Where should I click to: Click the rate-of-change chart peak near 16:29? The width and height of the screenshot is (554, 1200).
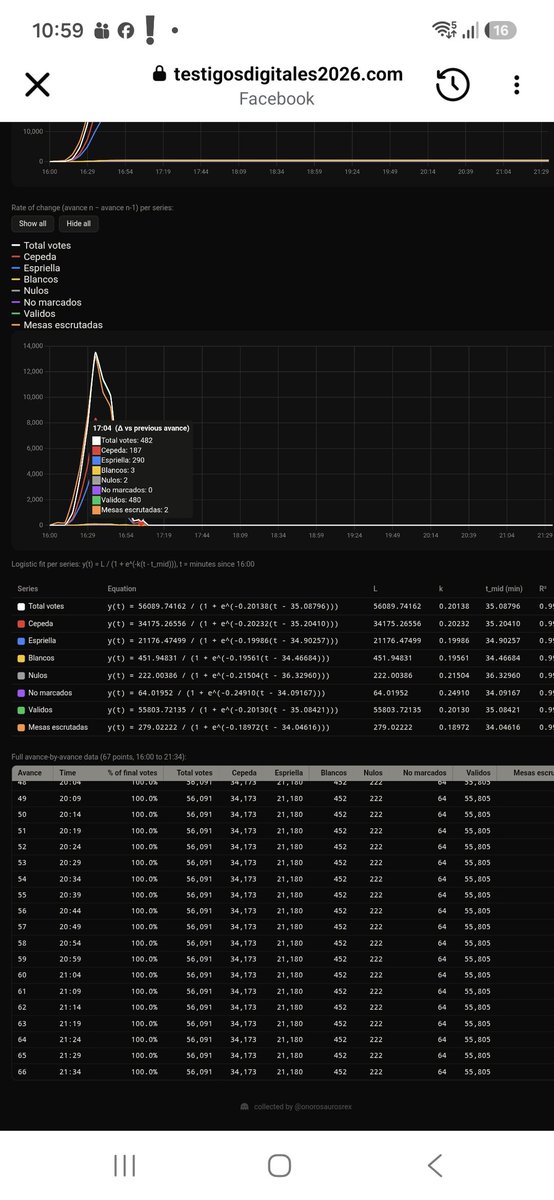click(x=95, y=353)
